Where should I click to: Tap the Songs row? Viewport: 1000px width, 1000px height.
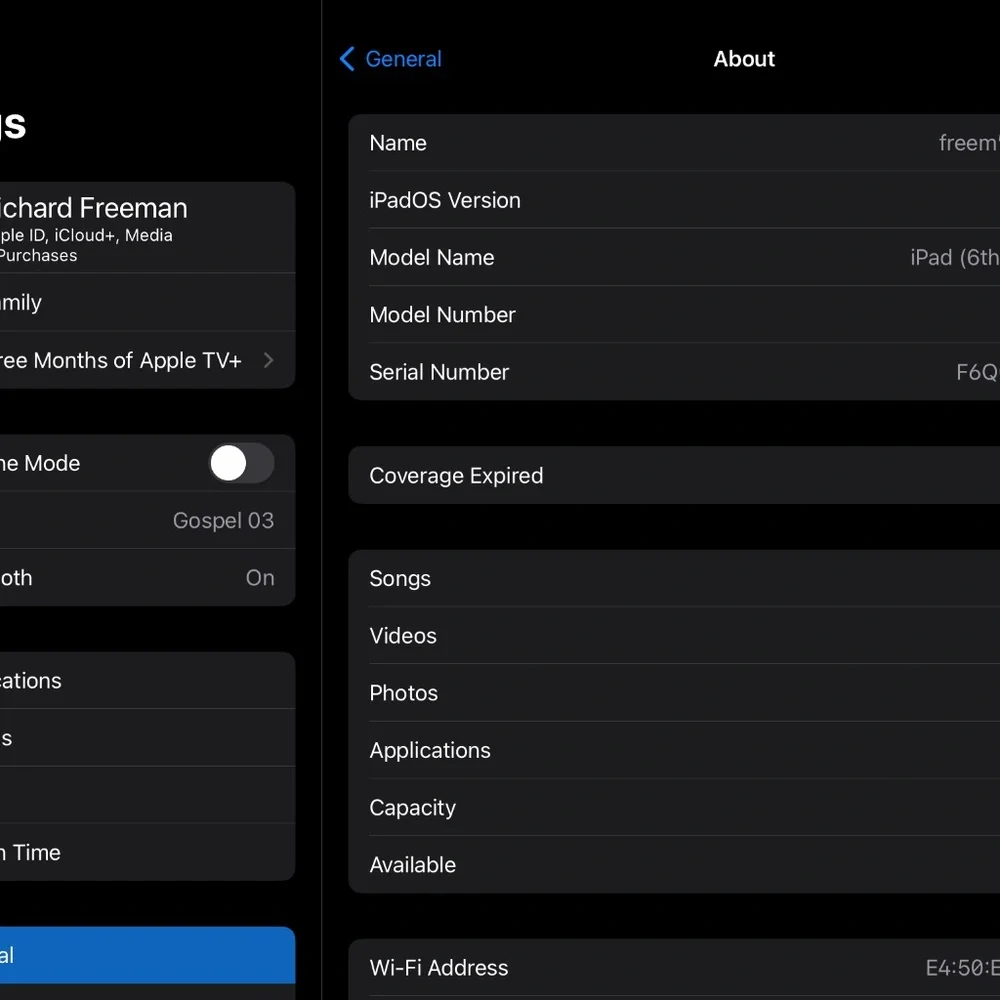click(674, 578)
